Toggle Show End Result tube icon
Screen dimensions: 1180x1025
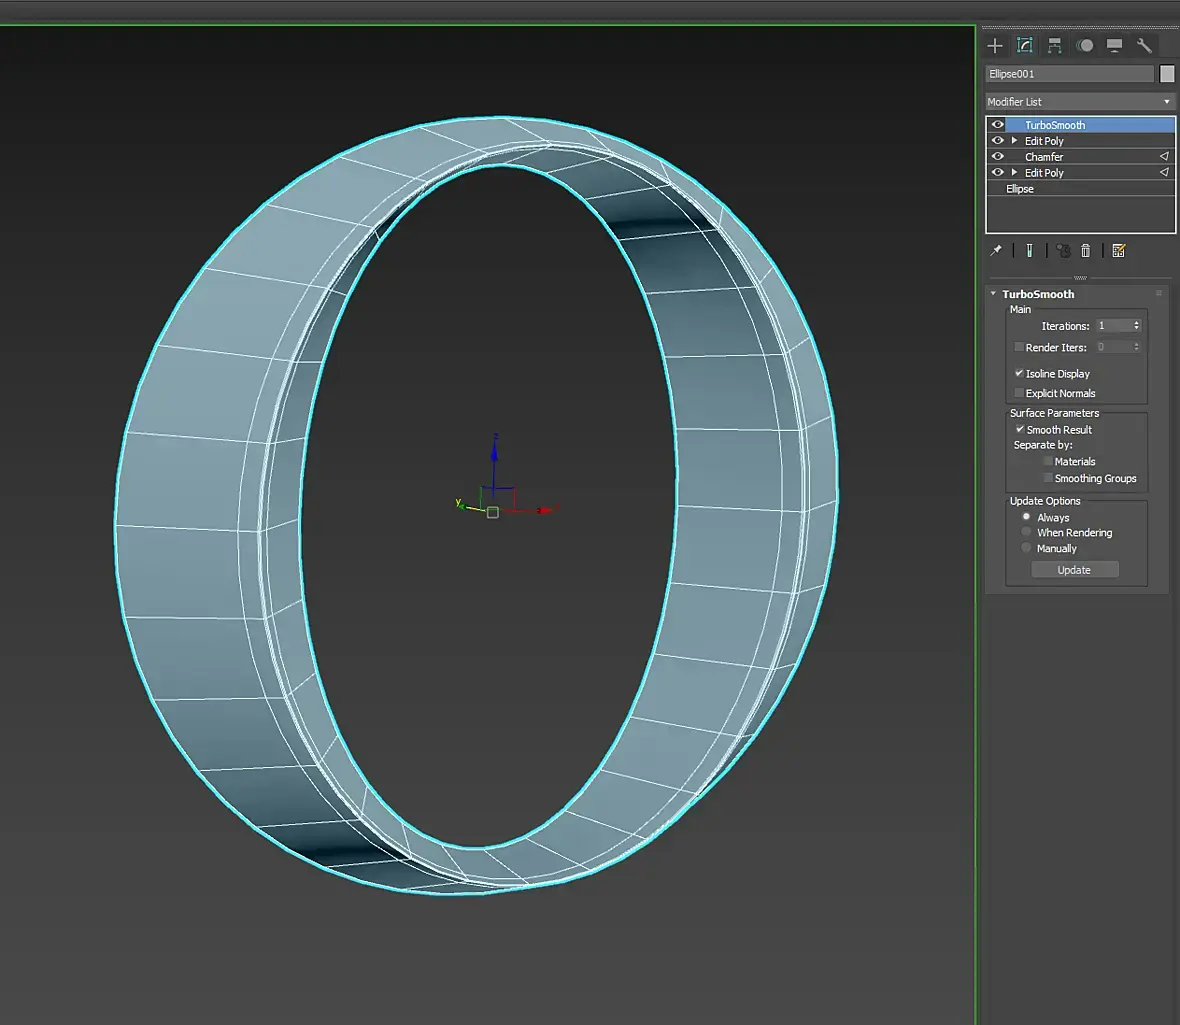[x=1029, y=251]
